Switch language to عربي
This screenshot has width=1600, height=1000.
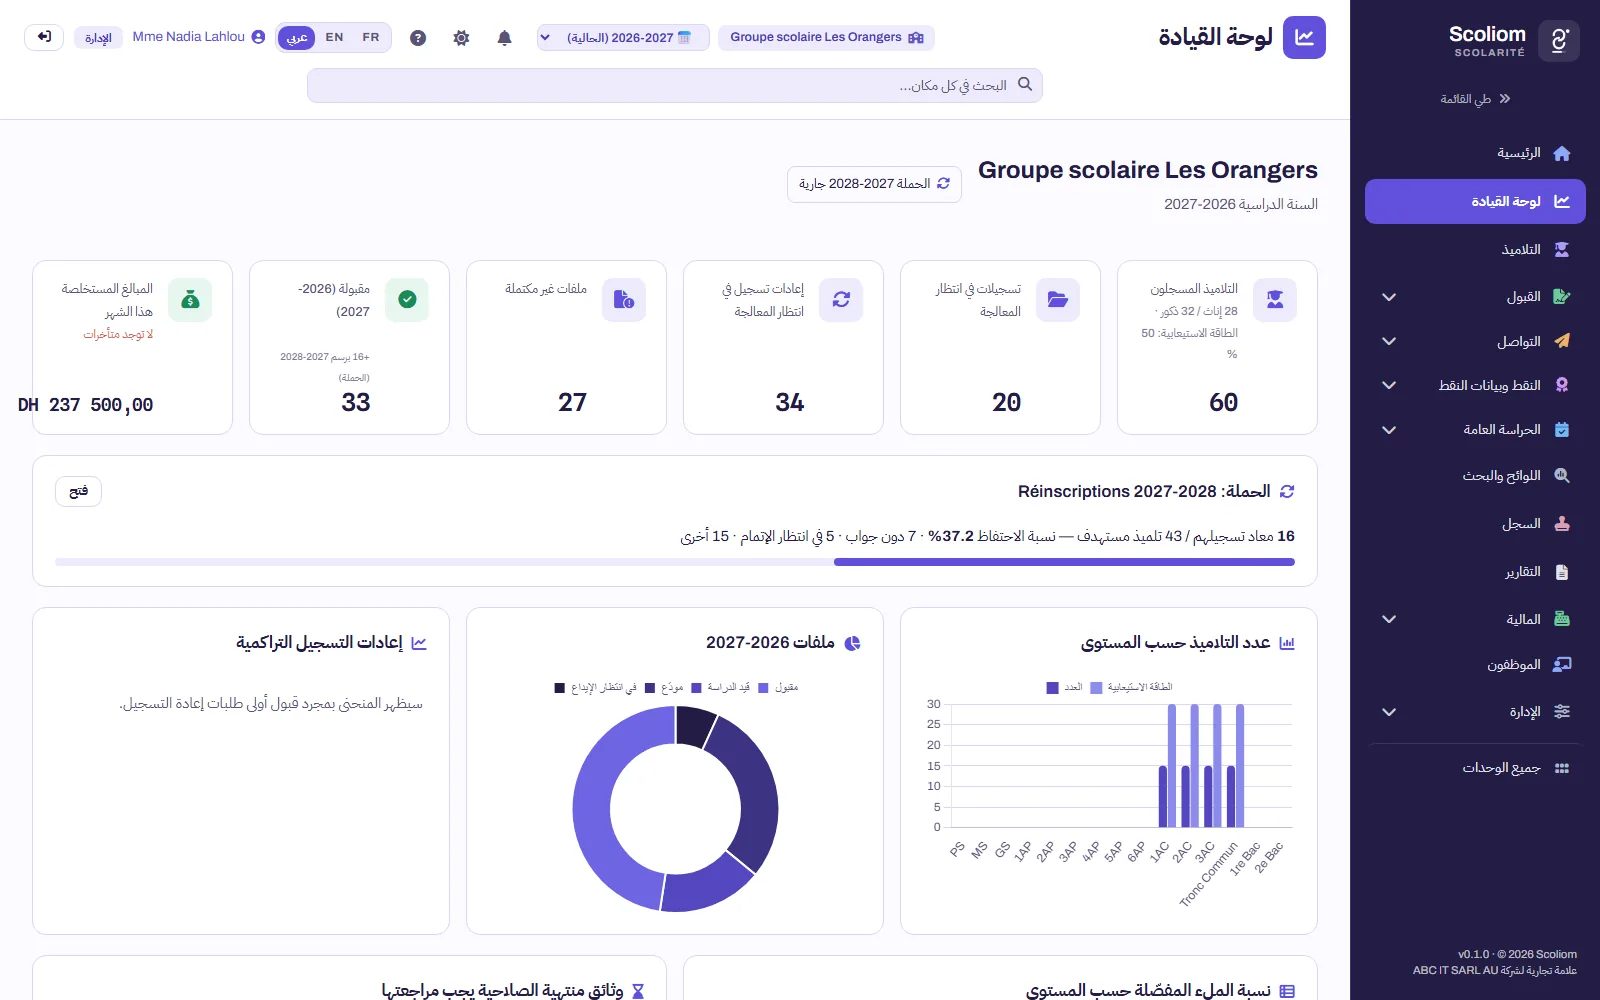coord(297,38)
